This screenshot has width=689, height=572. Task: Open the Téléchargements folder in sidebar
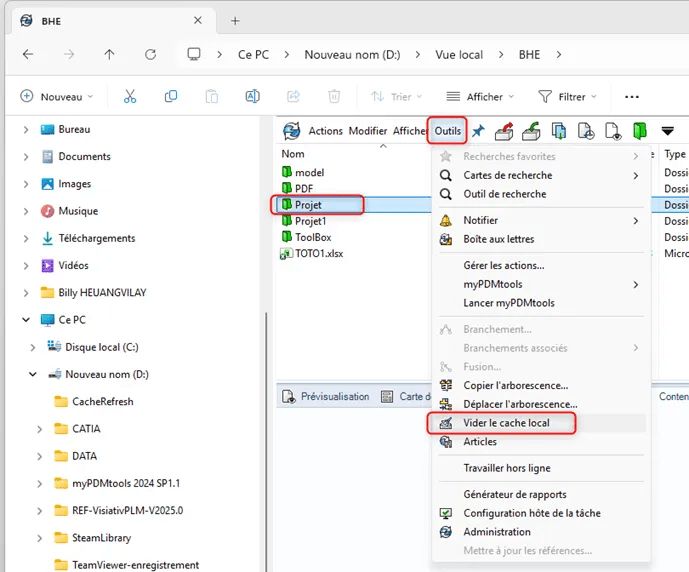coord(96,238)
